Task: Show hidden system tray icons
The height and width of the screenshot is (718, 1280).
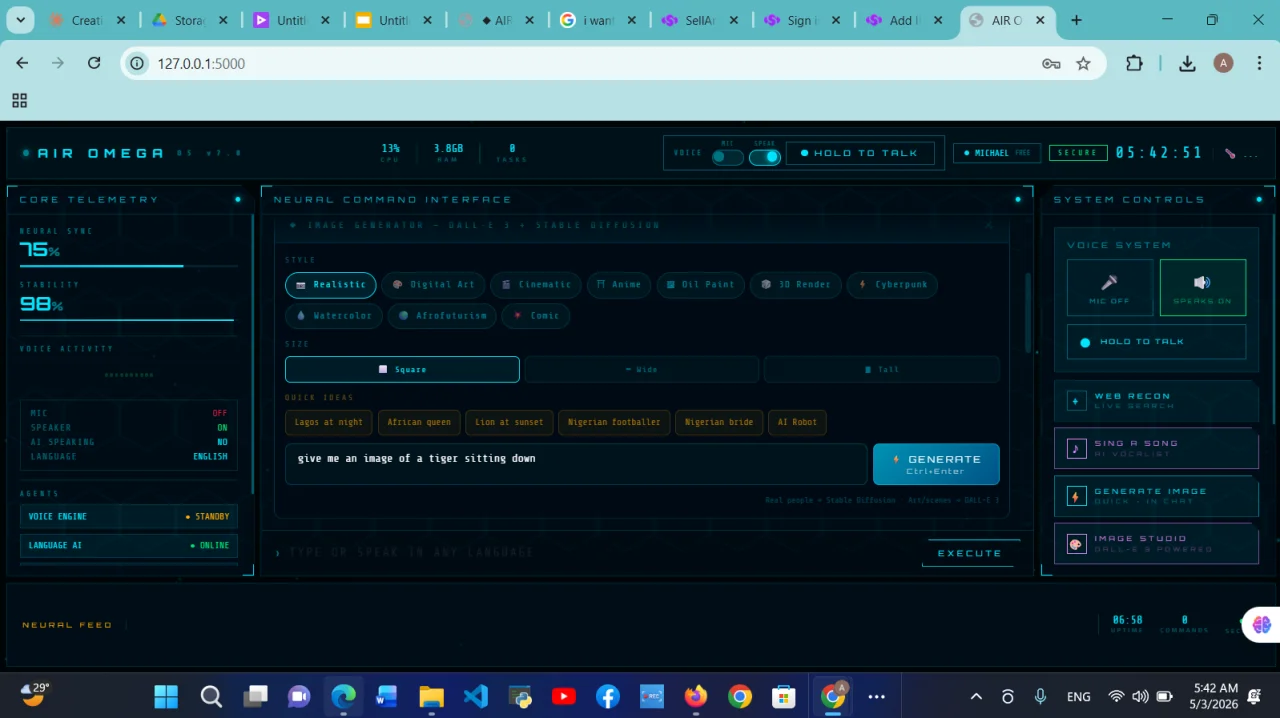Action: tap(976, 696)
